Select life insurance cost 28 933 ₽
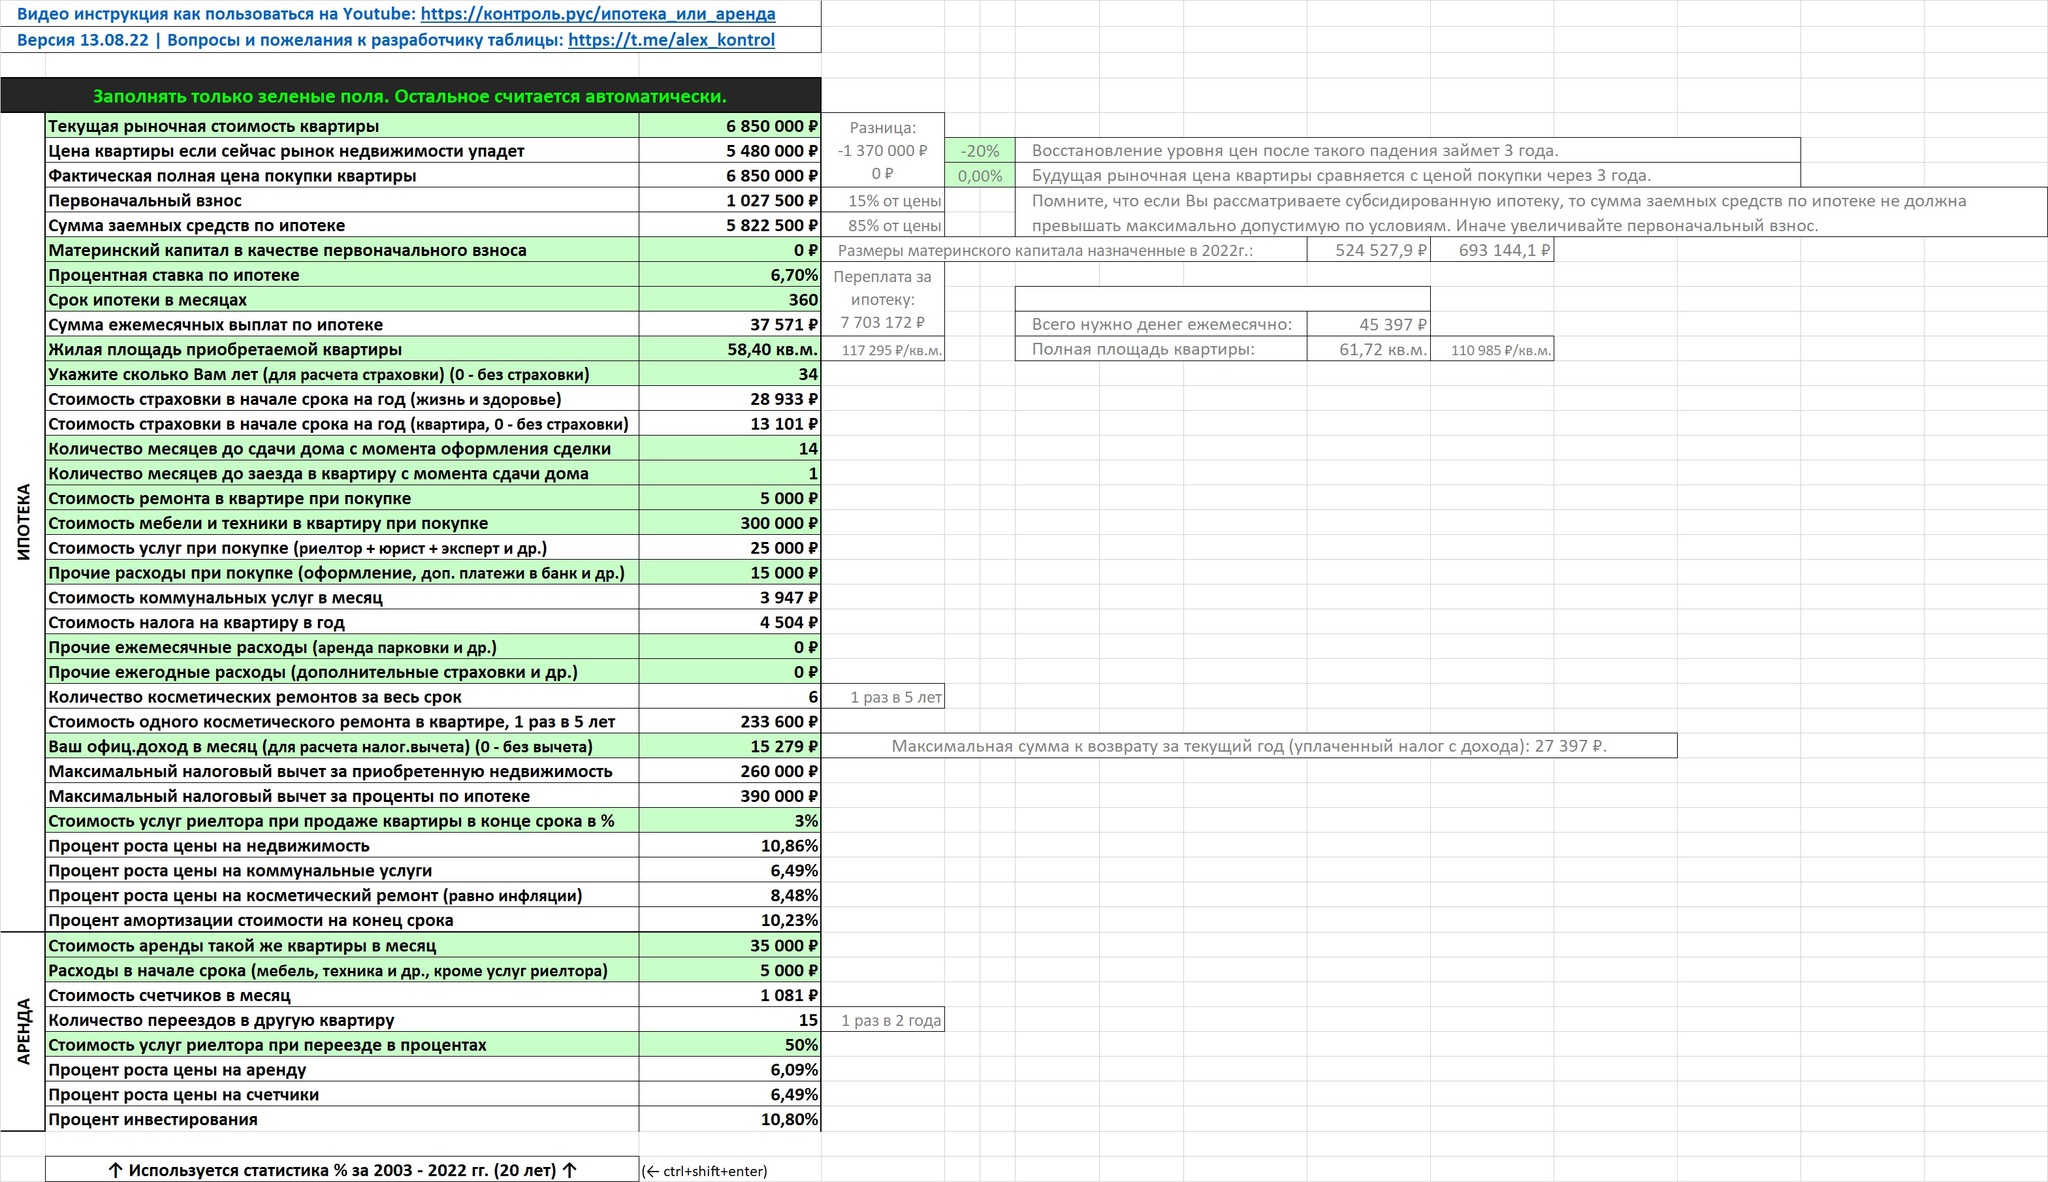The height and width of the screenshot is (1182, 2048). click(x=730, y=399)
